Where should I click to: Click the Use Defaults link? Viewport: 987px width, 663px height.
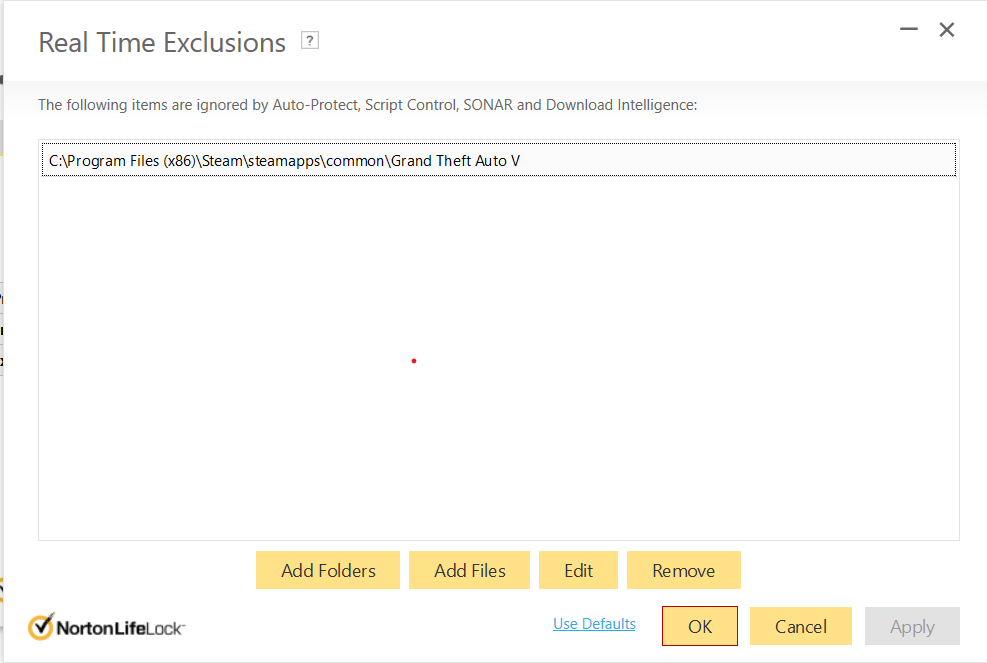[x=594, y=624]
